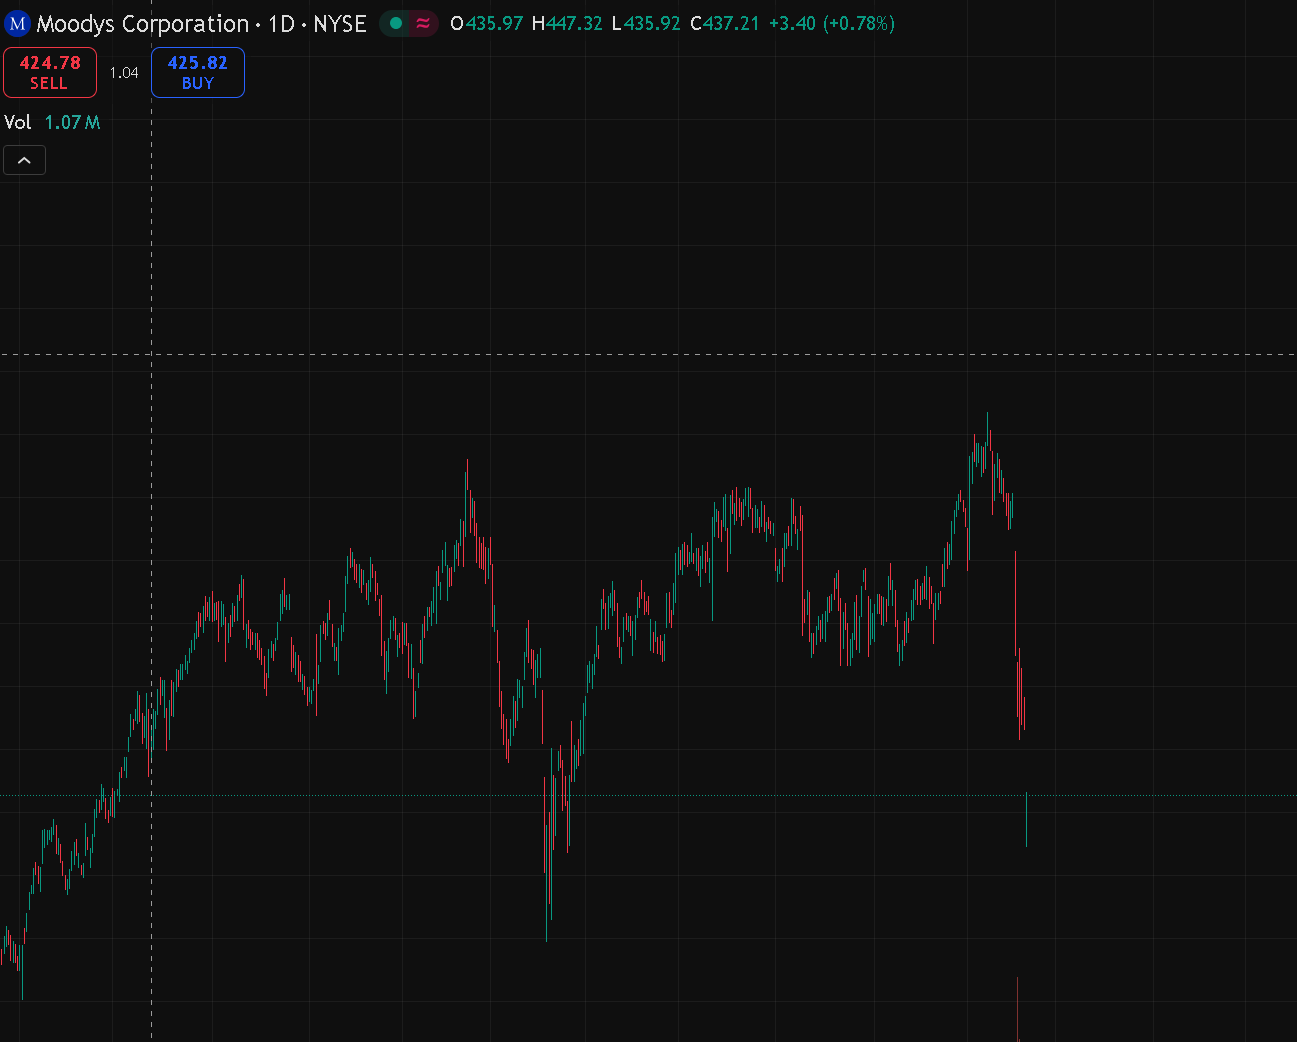Screen dimensions: 1297x1042
Task: Click the Moodys 'M' logo icon
Action: pos(17,24)
